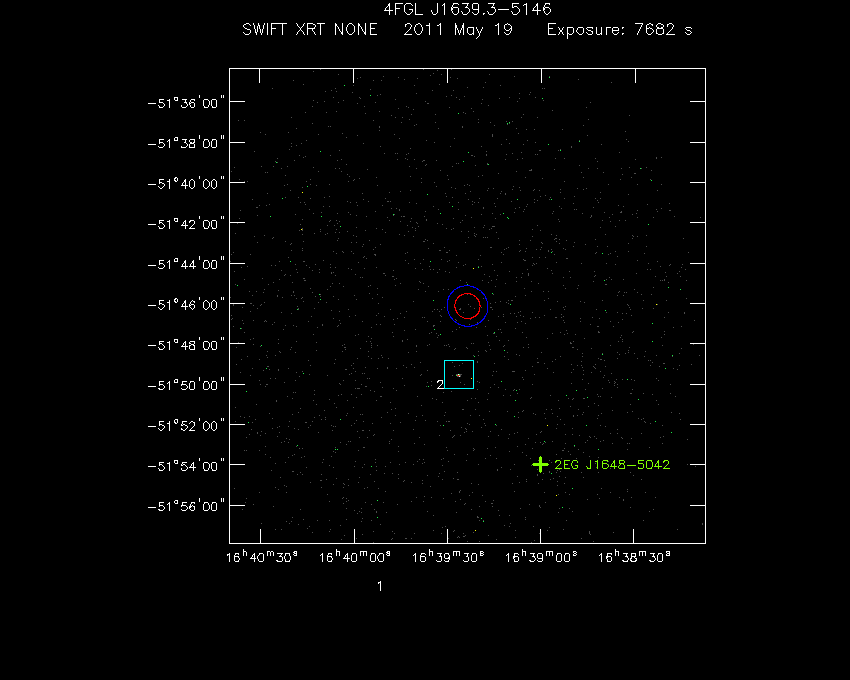Click the title text 4FGL J1639.3-5146
This screenshot has height=680, width=850.
pyautogui.click(x=467, y=9)
